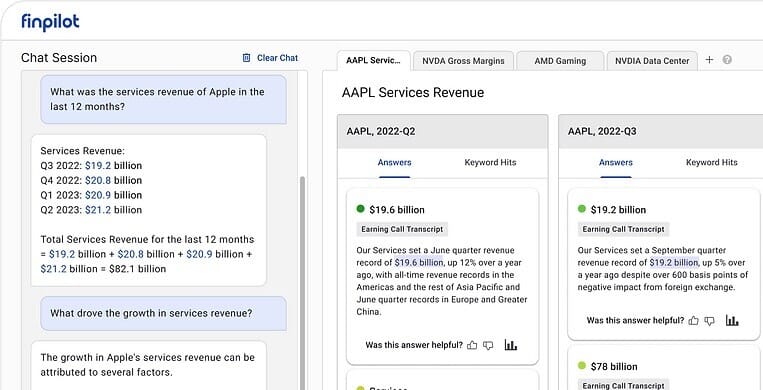Thumbs down the $19.6 billion answer
This screenshot has height=390, width=763.
pyautogui.click(x=488, y=345)
